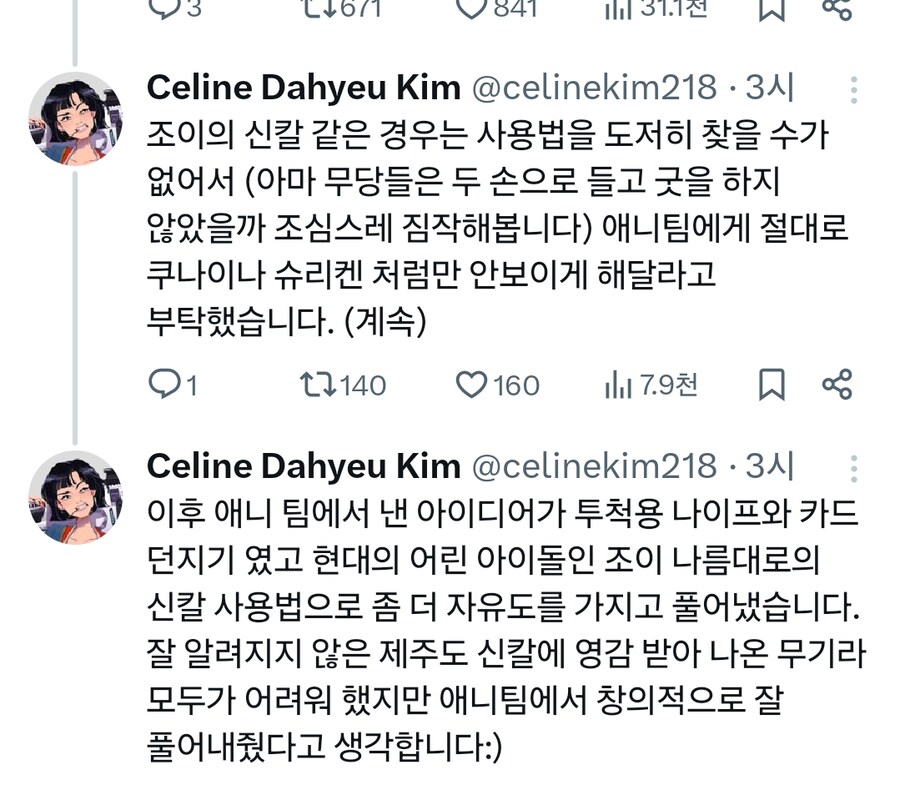Bookmark the tweet with 841 likes
This screenshot has width=900, height=790.
[770, 10]
